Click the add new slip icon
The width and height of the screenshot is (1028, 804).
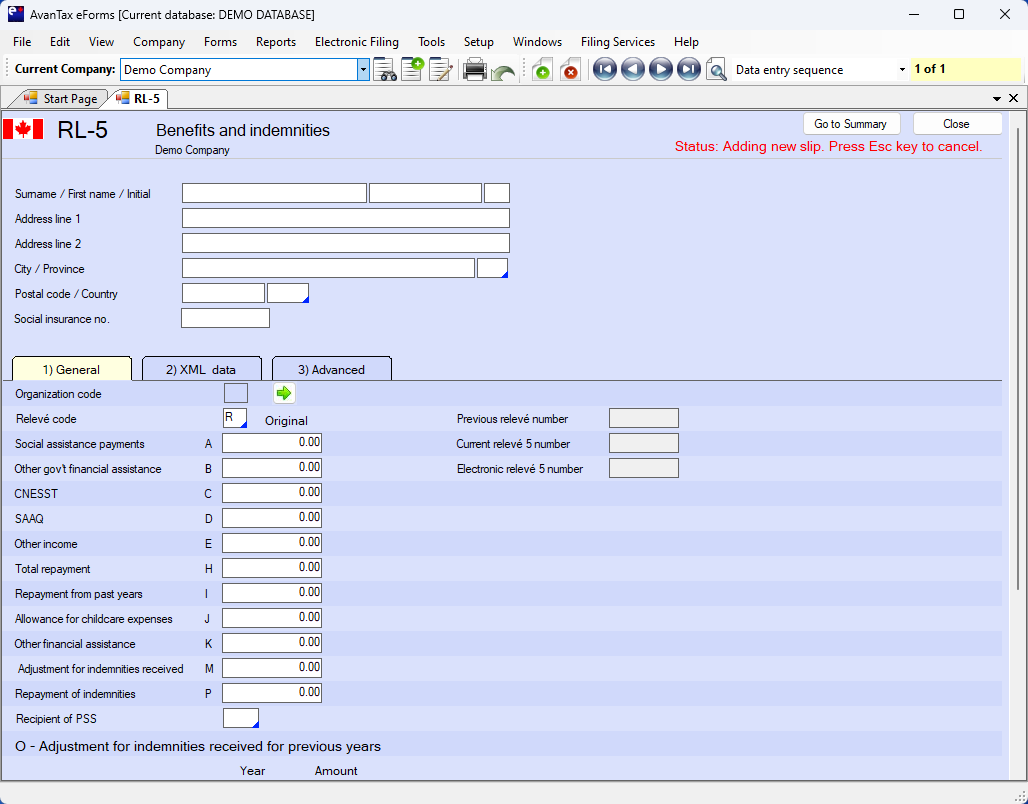pos(542,70)
